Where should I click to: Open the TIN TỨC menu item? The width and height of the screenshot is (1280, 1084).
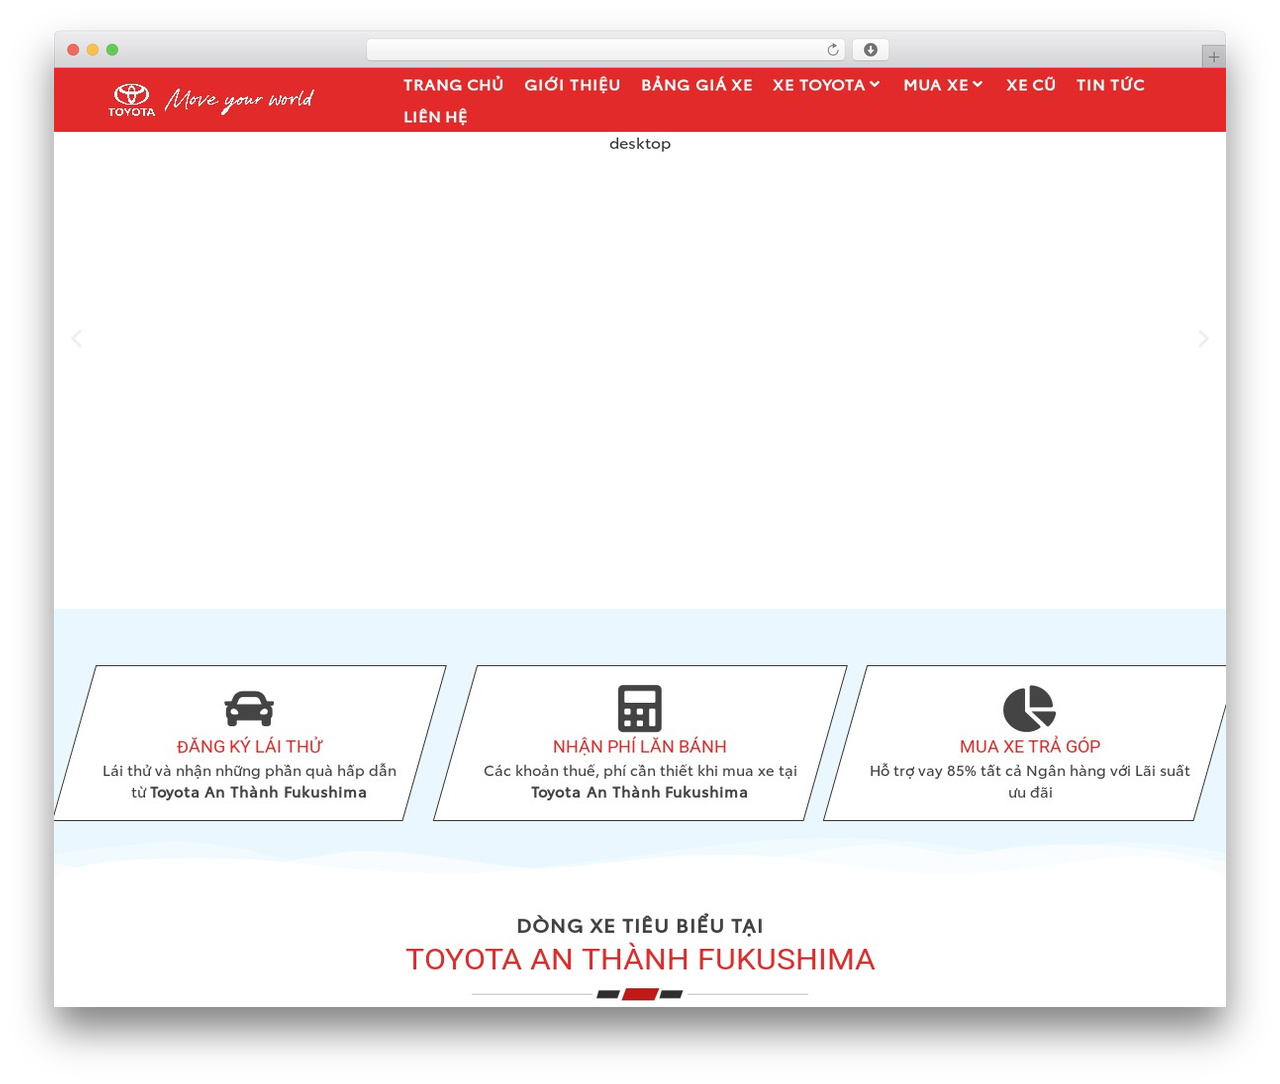point(1111,85)
